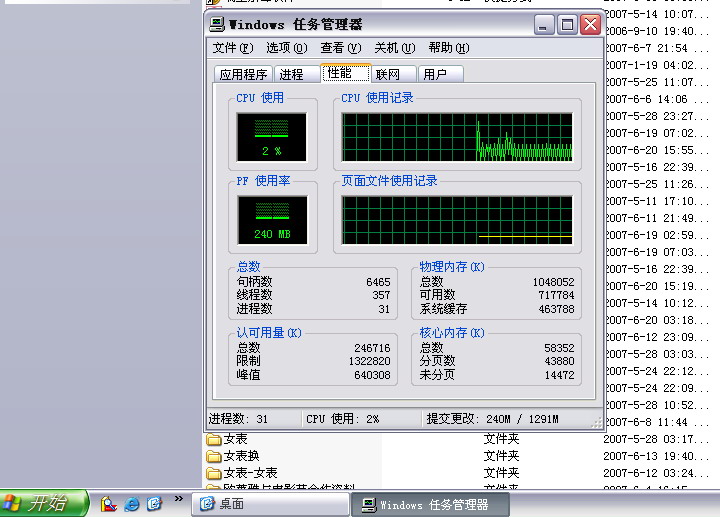Click the Task Manager title bar icon

217,24
